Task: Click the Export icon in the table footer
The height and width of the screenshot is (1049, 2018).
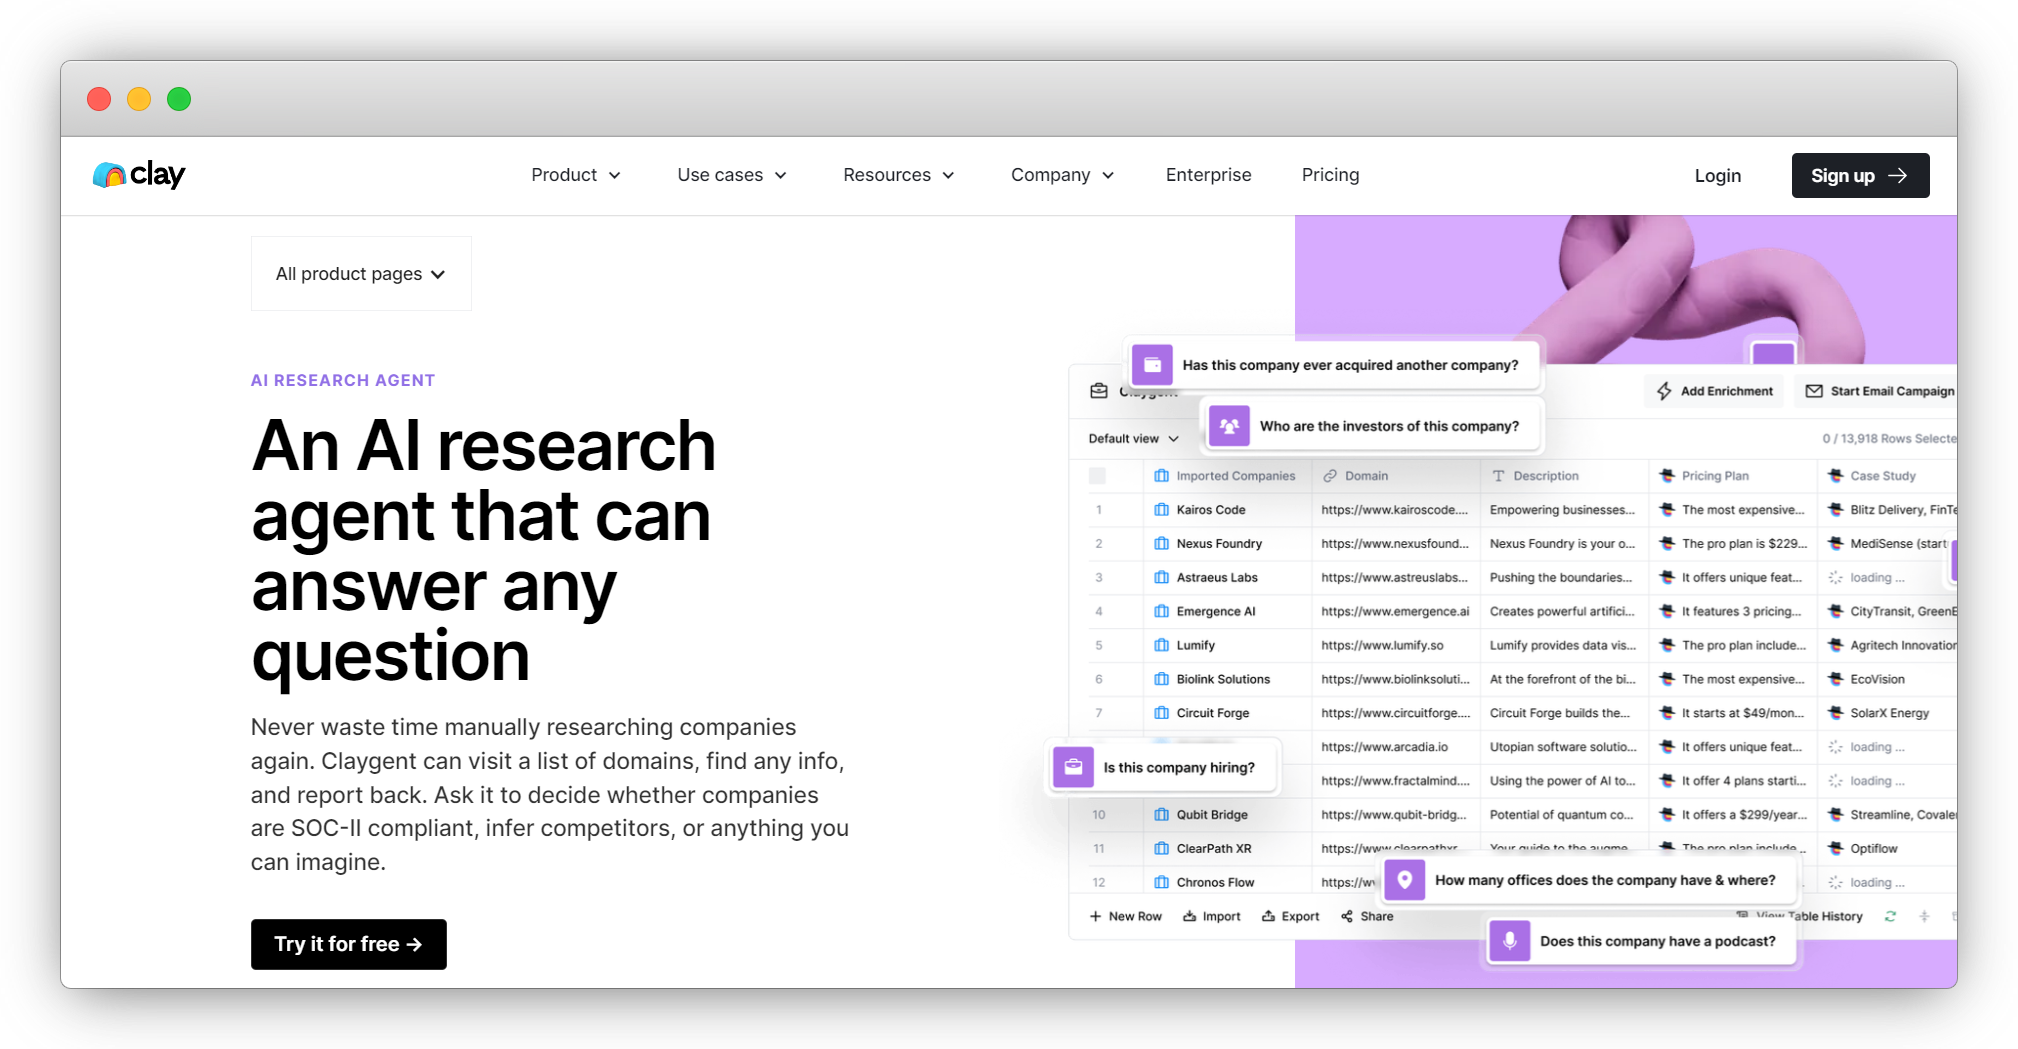Action: [1268, 916]
